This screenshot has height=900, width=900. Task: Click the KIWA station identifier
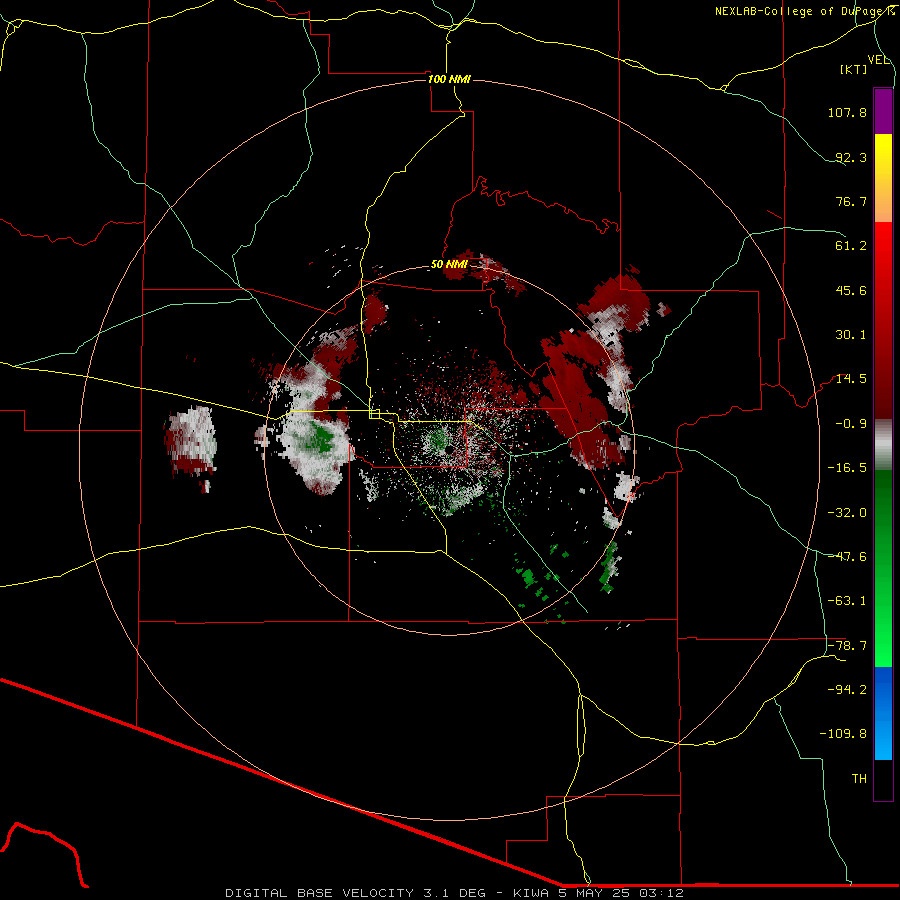tap(531, 893)
